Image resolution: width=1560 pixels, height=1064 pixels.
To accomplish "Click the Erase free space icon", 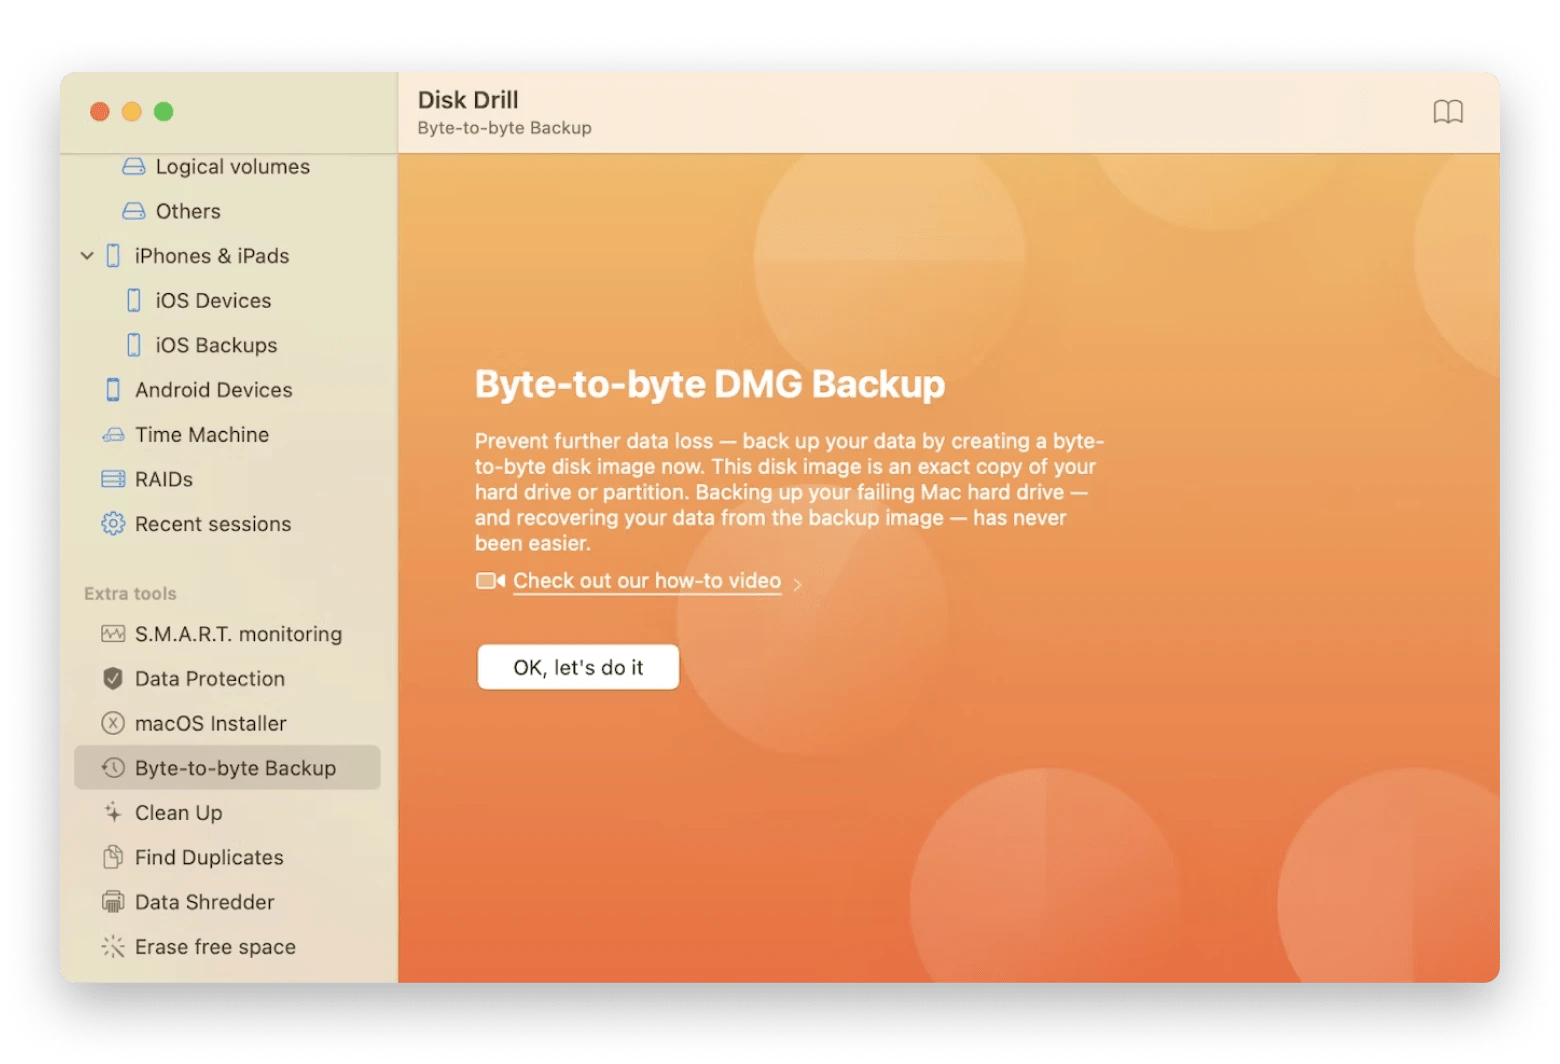I will 112,946.
